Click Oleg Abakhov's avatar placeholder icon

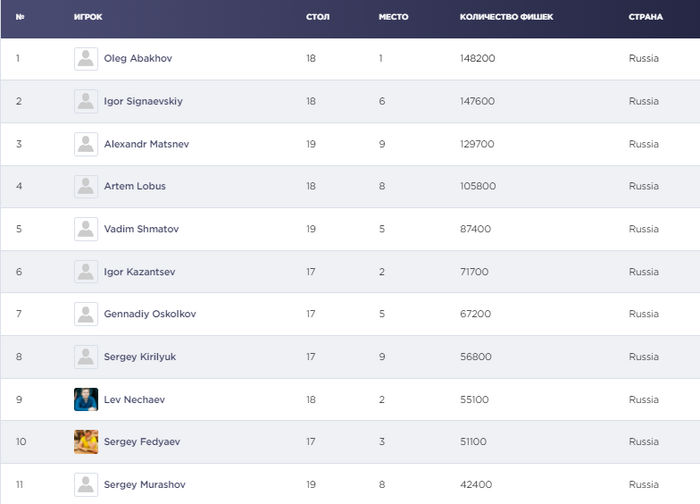point(86,59)
